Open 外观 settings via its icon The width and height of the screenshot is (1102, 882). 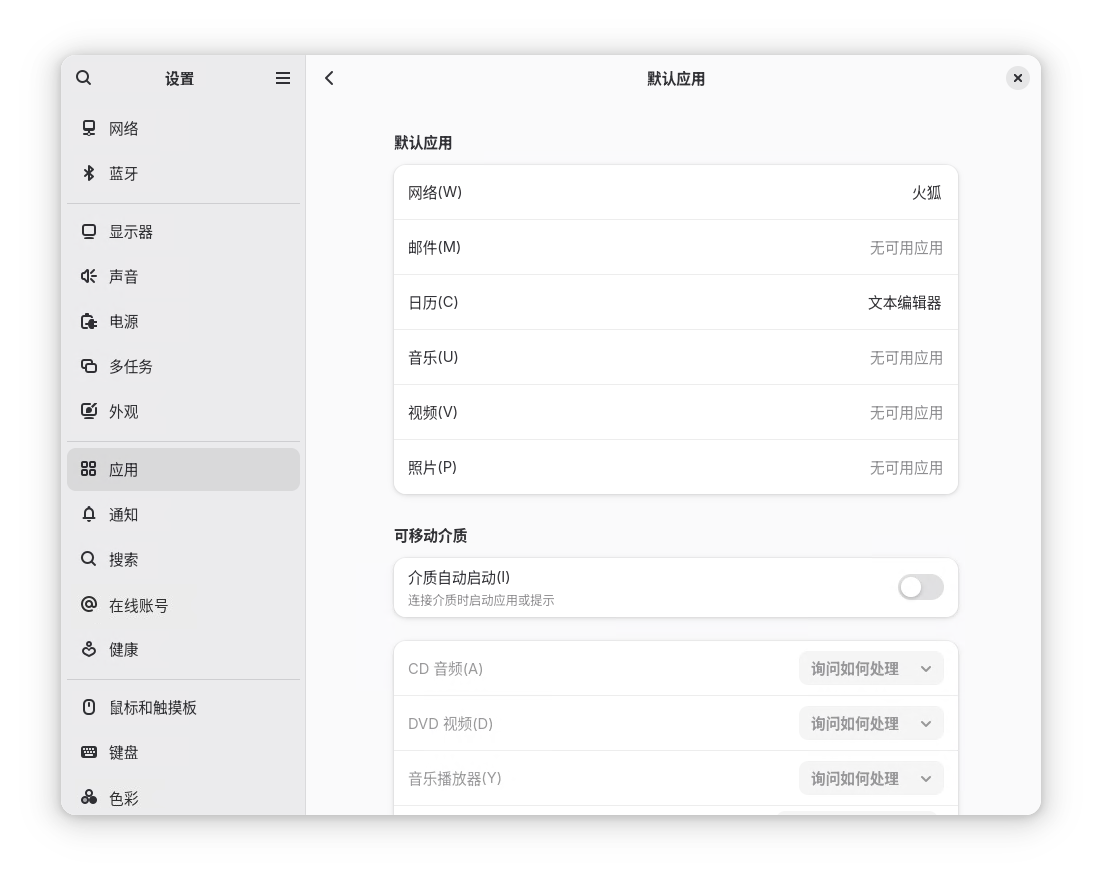coord(88,411)
